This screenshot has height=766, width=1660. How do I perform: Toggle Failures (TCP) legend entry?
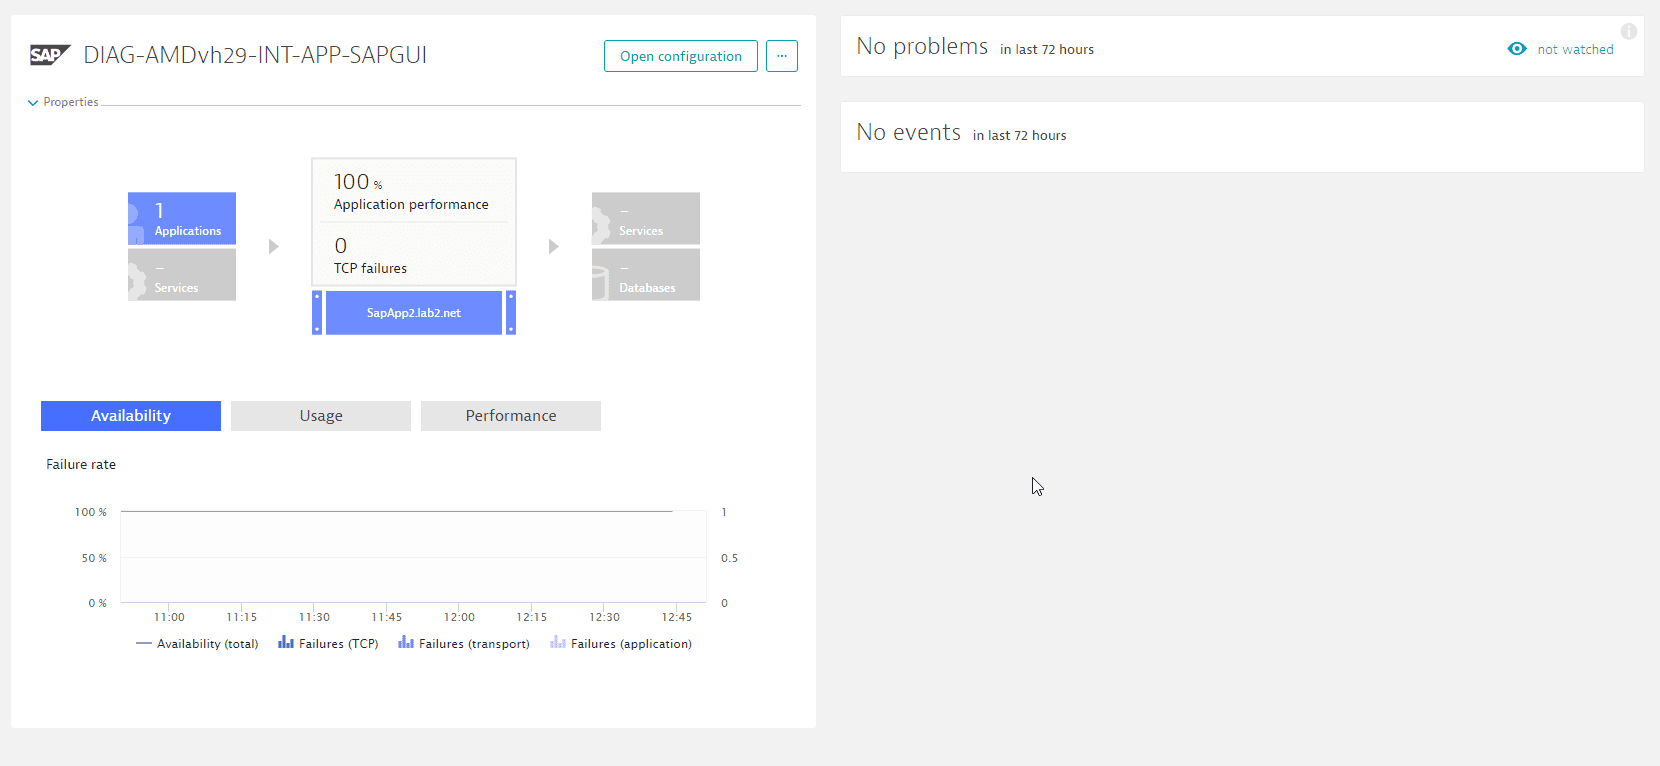click(x=328, y=644)
